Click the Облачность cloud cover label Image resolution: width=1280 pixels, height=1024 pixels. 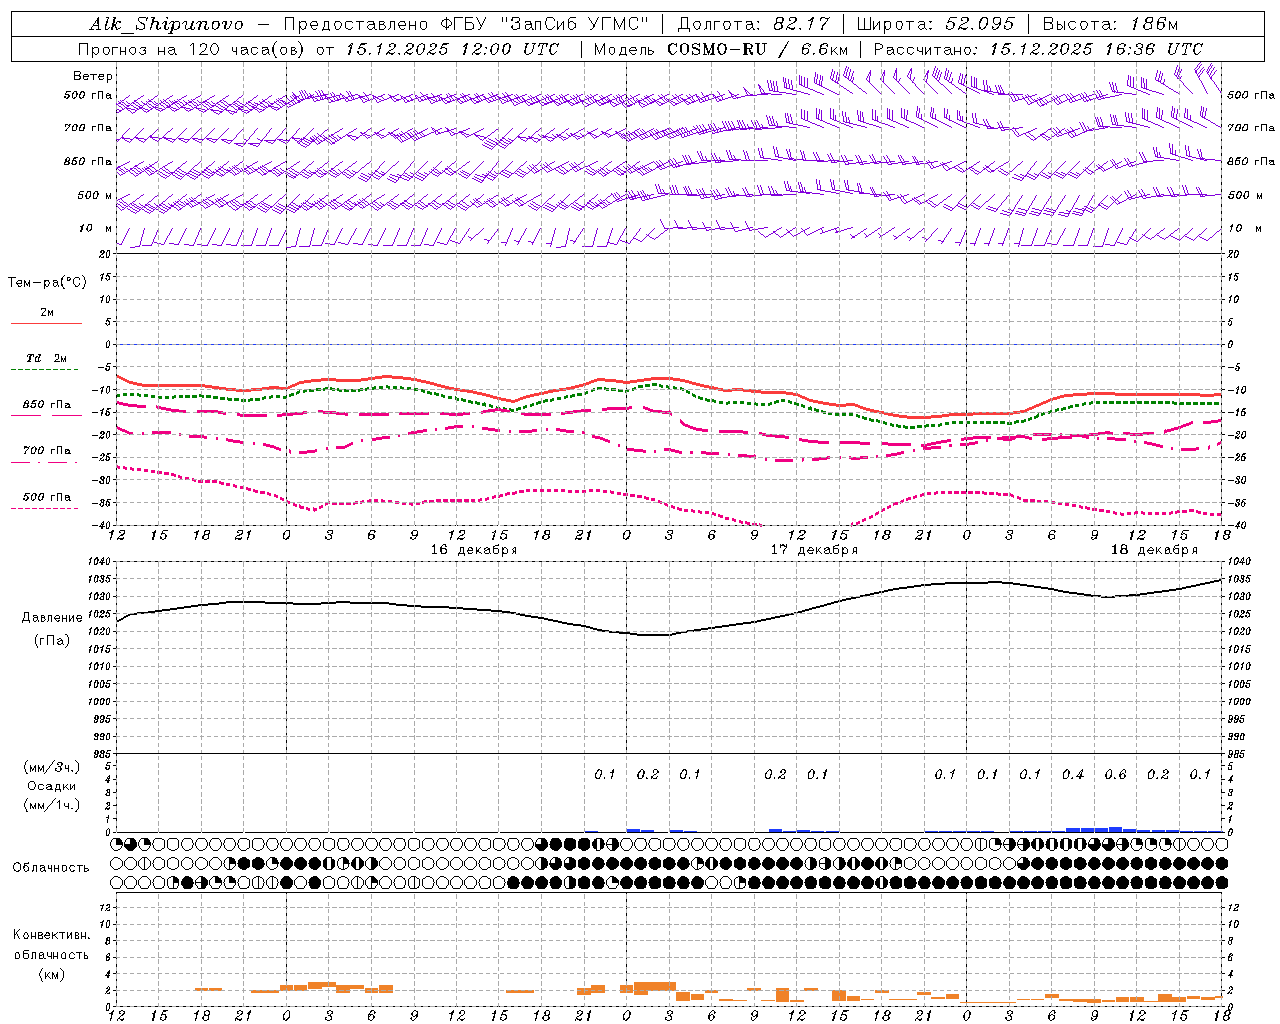coord(51,868)
